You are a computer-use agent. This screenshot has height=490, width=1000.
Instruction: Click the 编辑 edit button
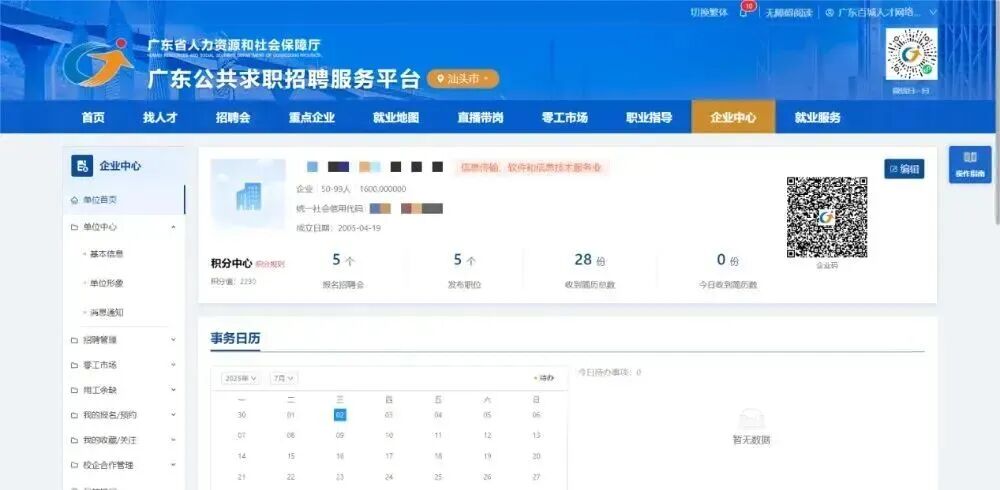904,169
